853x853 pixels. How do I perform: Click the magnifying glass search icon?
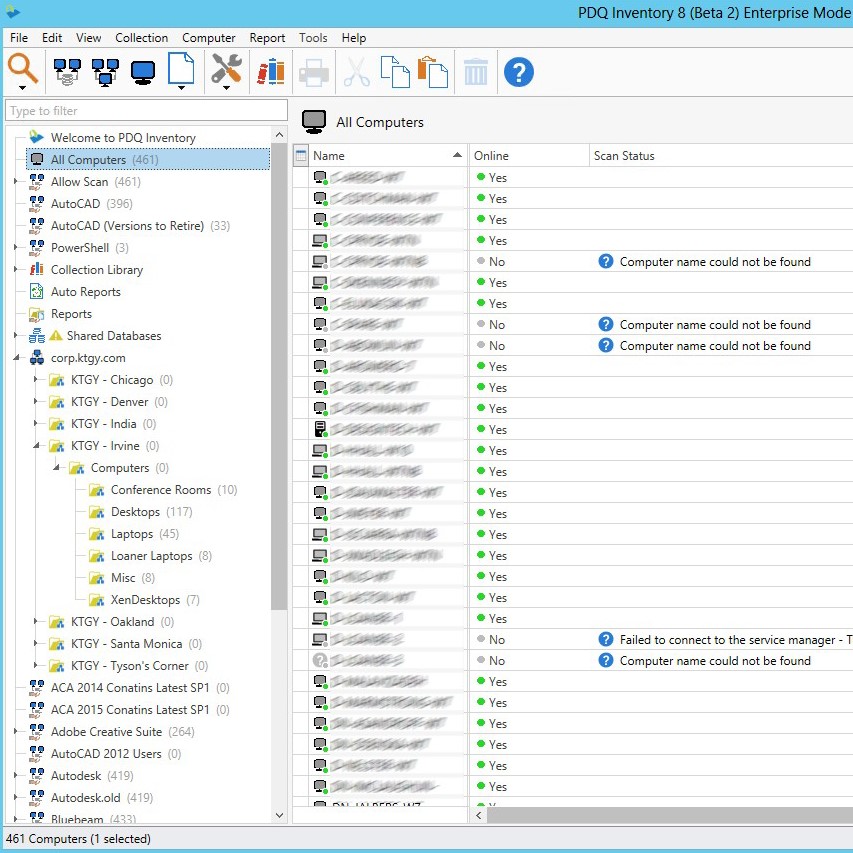[23, 69]
